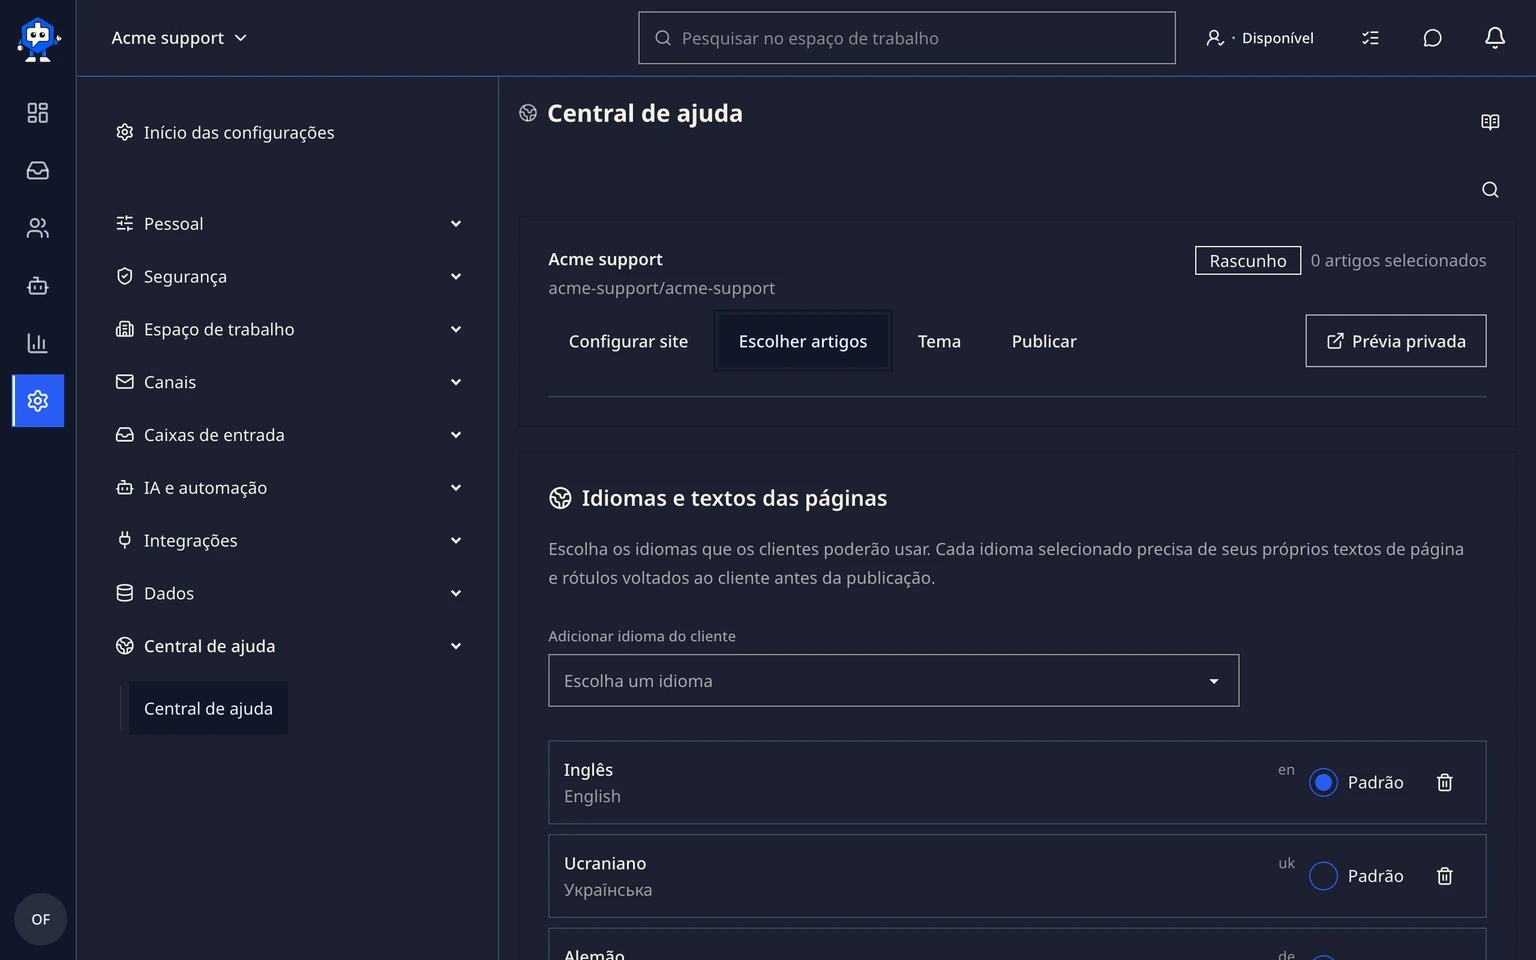The image size is (1536, 960).
Task: Expand the Pessoal settings section
Action: pyautogui.click(x=289, y=224)
